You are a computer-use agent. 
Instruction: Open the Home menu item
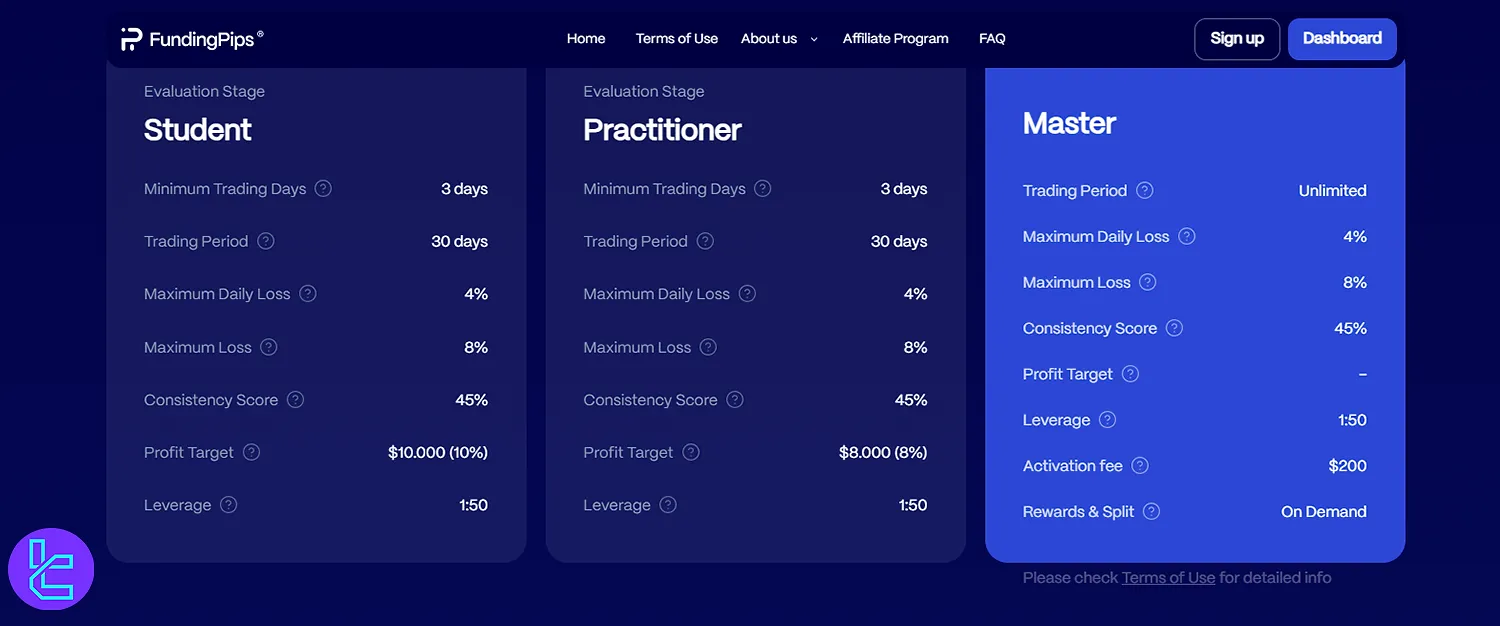coord(586,39)
